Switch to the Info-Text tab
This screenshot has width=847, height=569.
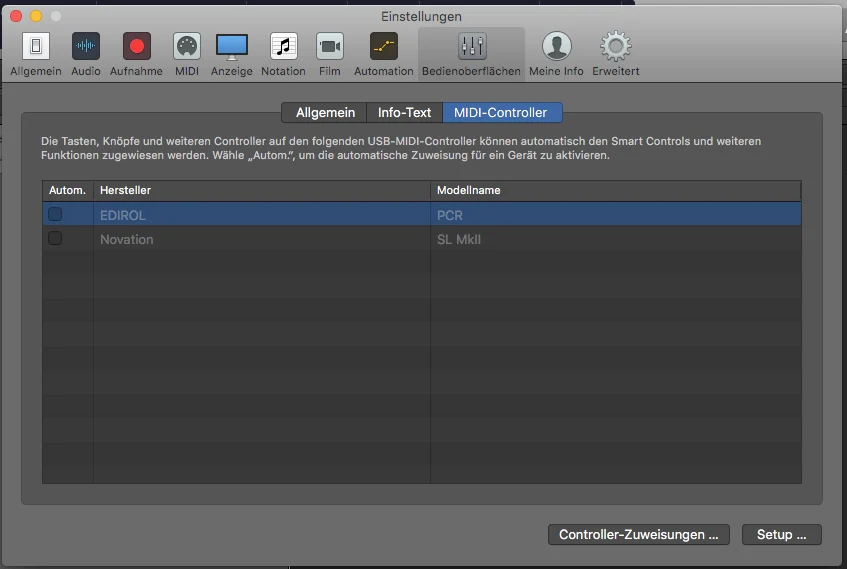[405, 112]
